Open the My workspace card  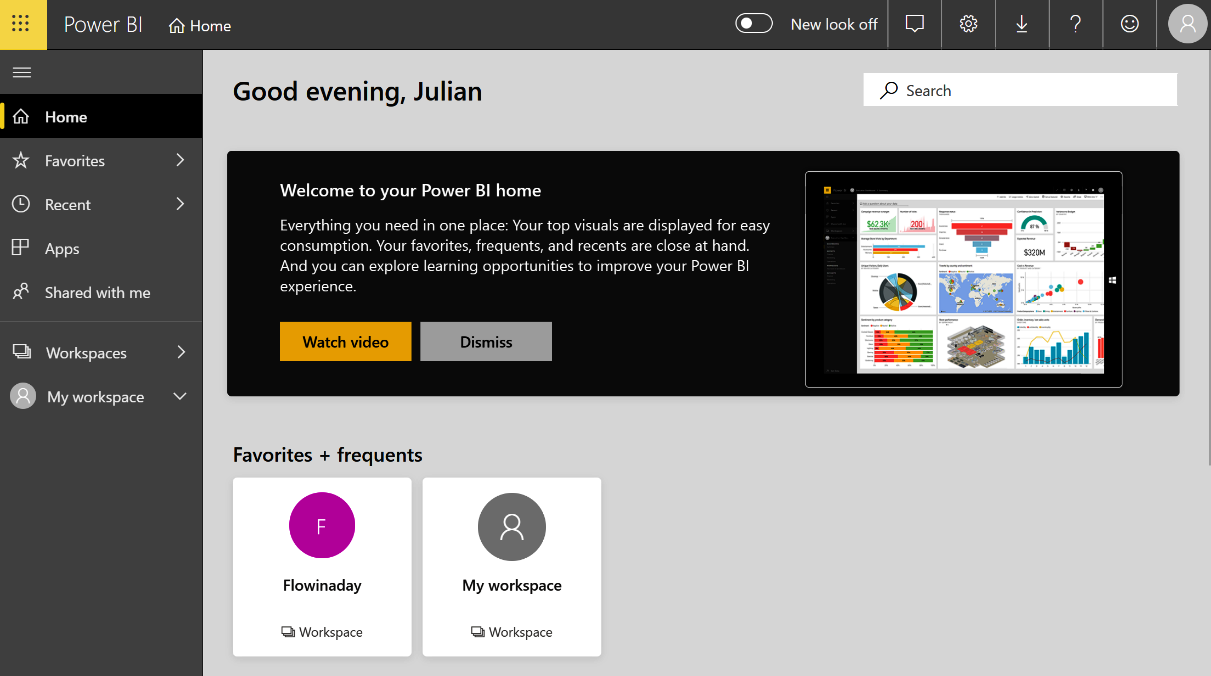(x=512, y=567)
